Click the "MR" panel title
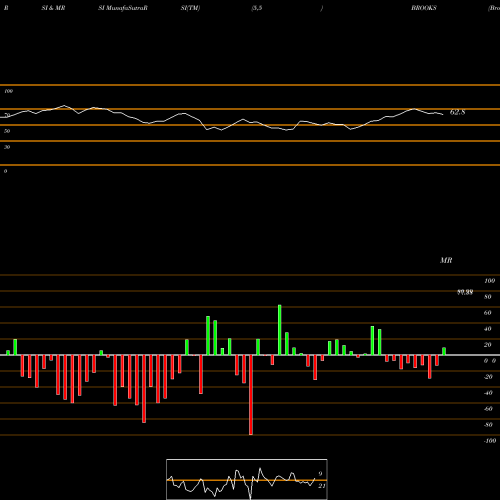This screenshot has width=500, height=500. [x=446, y=260]
